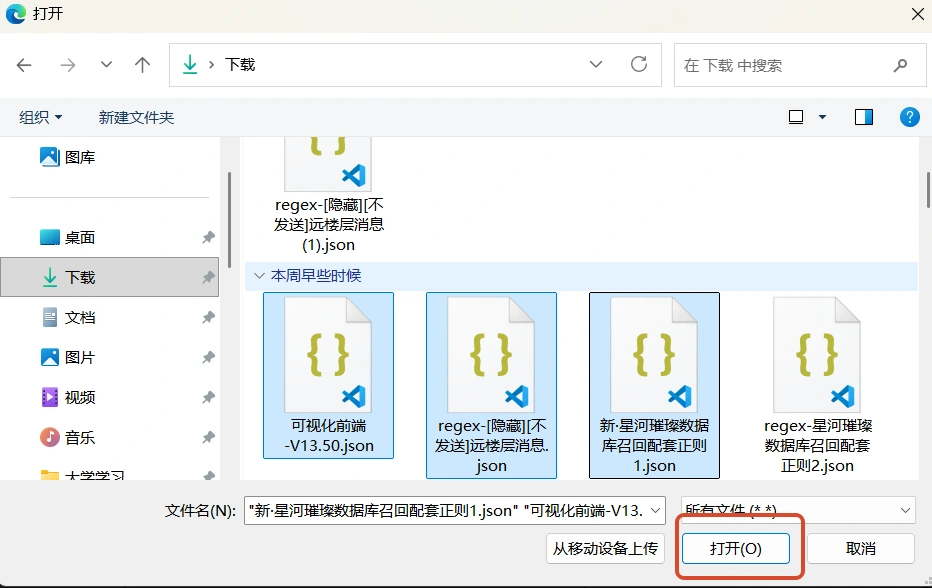932x588 pixels.
Task: Select 文档 in the sidebar
Action: [x=110, y=317]
